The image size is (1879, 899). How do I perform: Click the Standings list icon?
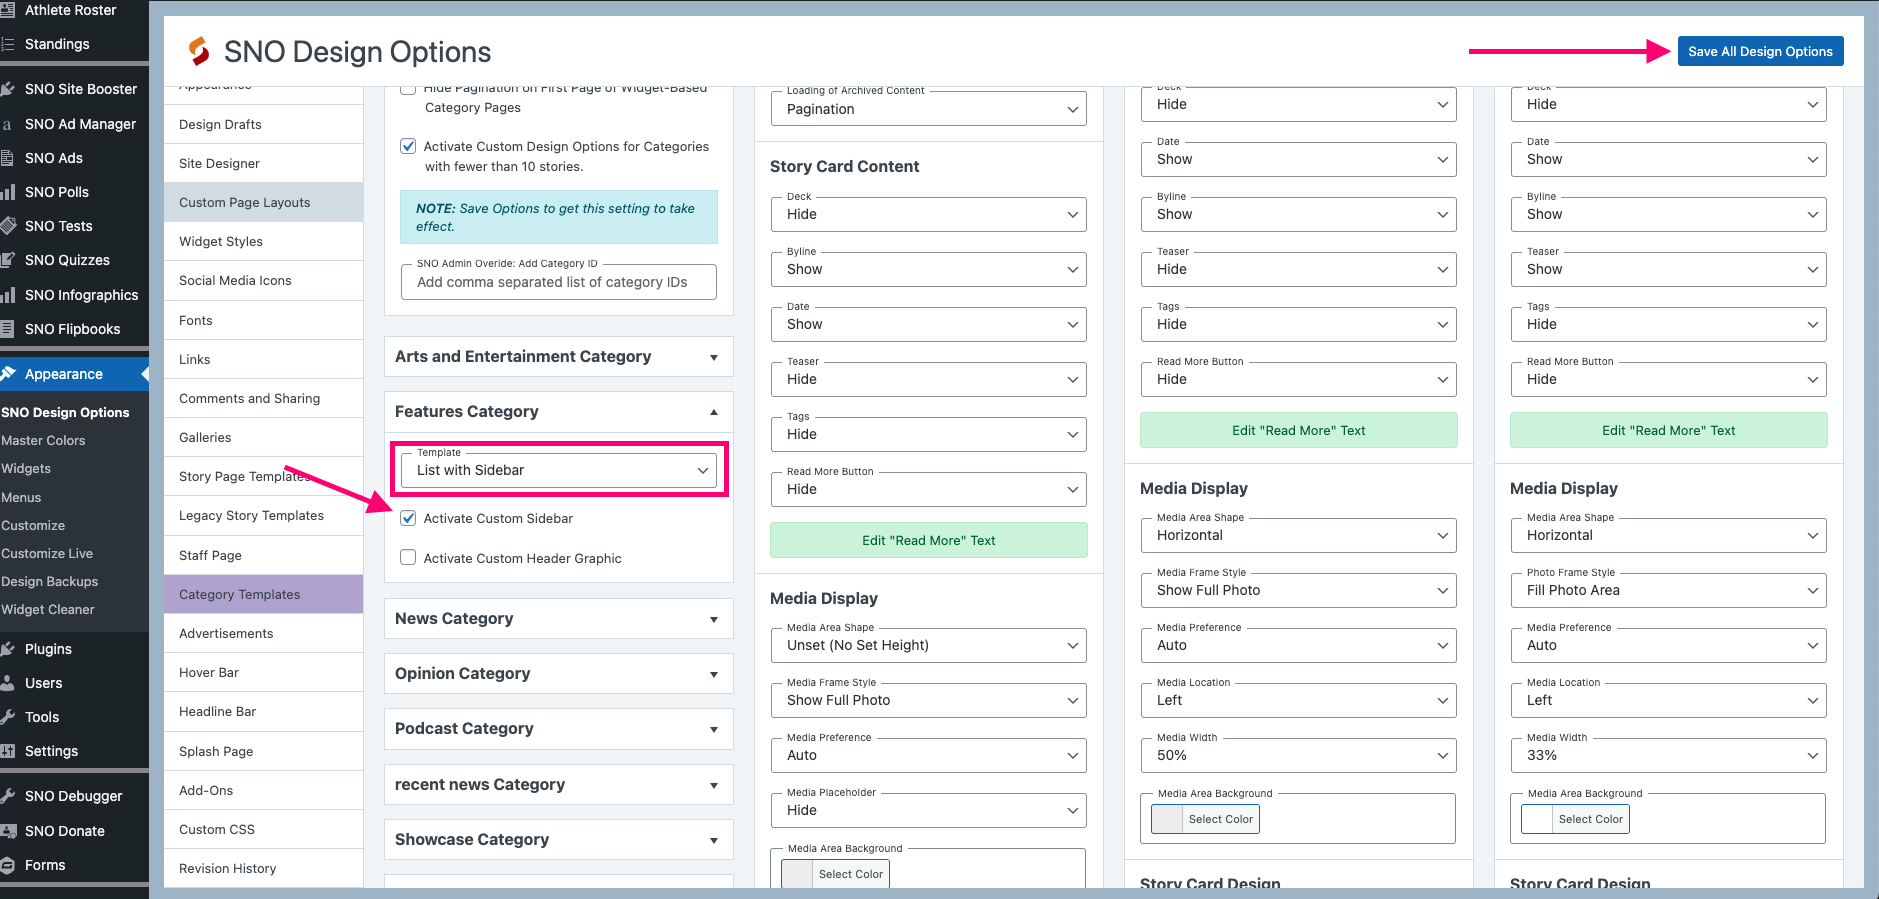click(x=8, y=44)
